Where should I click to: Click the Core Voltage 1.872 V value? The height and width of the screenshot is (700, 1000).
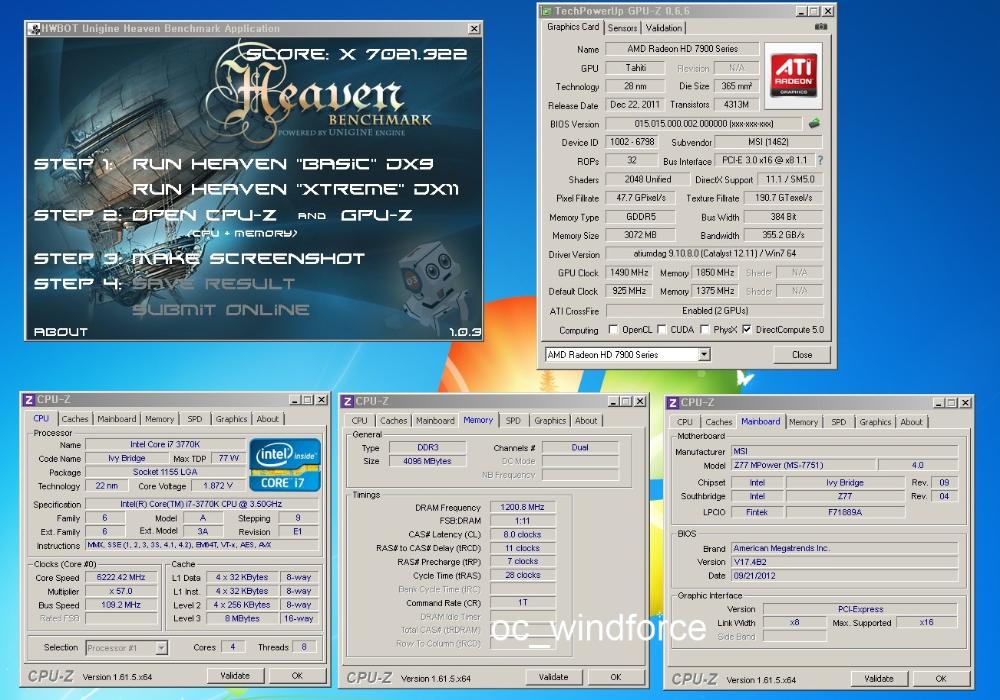point(217,486)
